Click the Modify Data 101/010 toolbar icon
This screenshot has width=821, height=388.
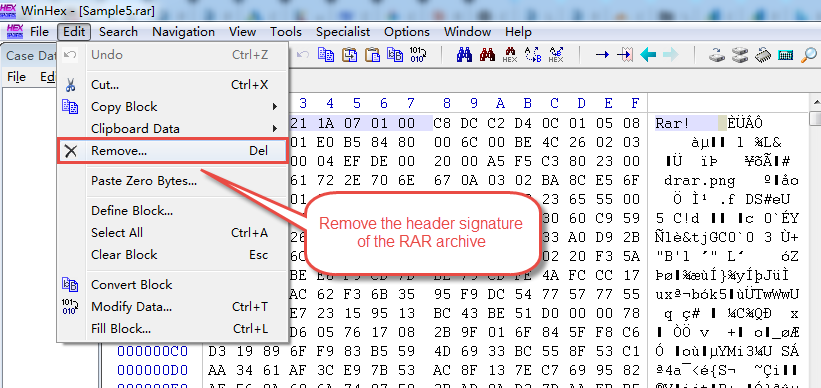tap(418, 54)
